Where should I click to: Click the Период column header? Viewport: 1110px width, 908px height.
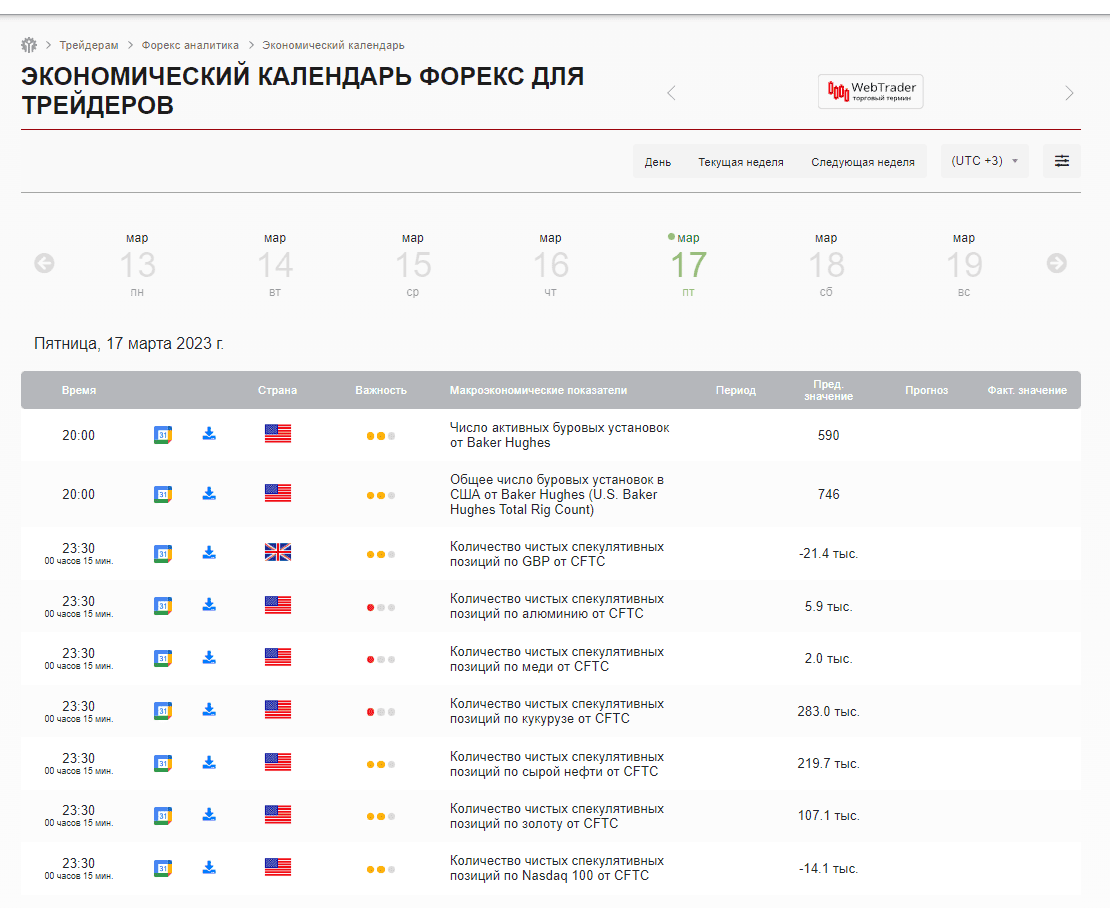(736, 390)
